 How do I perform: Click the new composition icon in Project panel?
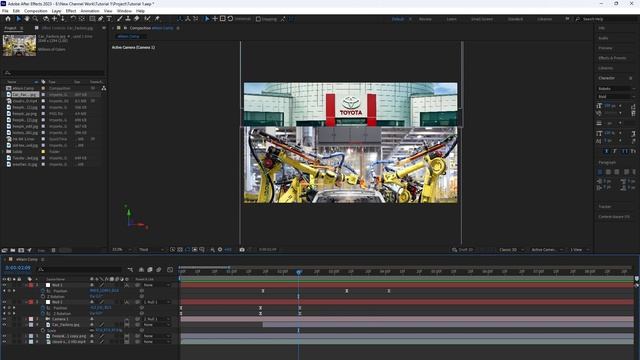coord(21,250)
